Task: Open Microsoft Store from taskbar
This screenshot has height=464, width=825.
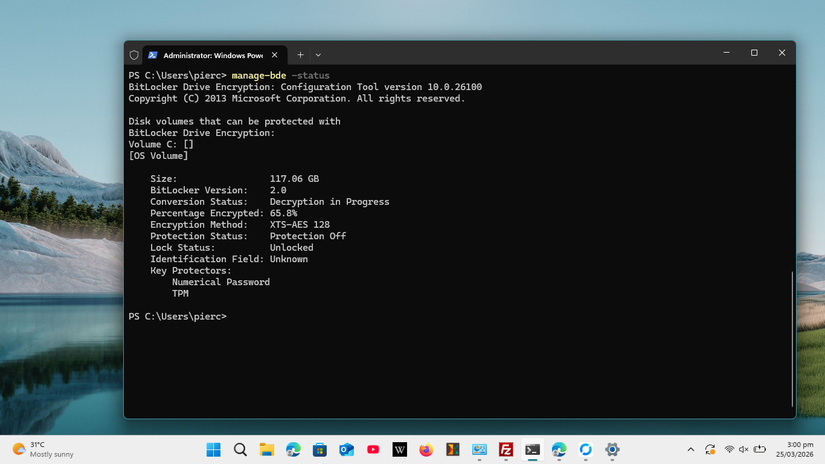Action: click(x=320, y=450)
